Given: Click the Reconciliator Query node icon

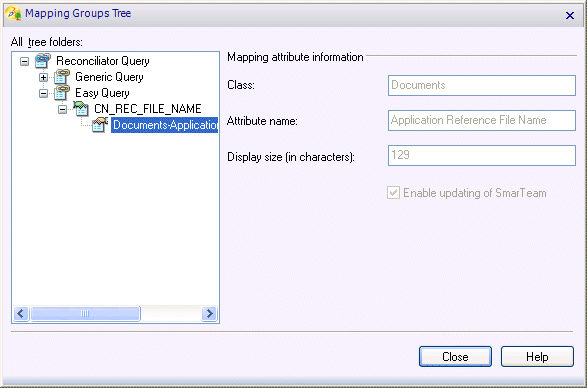Looking at the screenshot, I should pyautogui.click(x=43, y=61).
